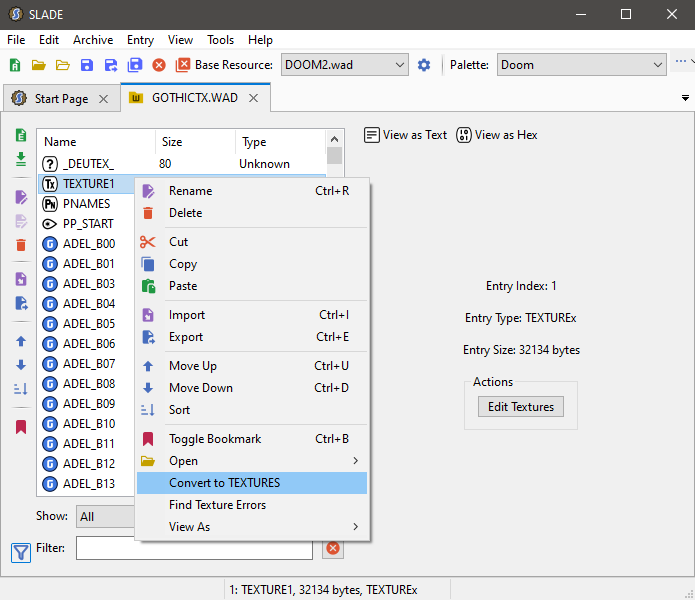The width and height of the screenshot is (695, 600).
Task: Click the sidebar Move Up arrow
Action: tap(21, 341)
